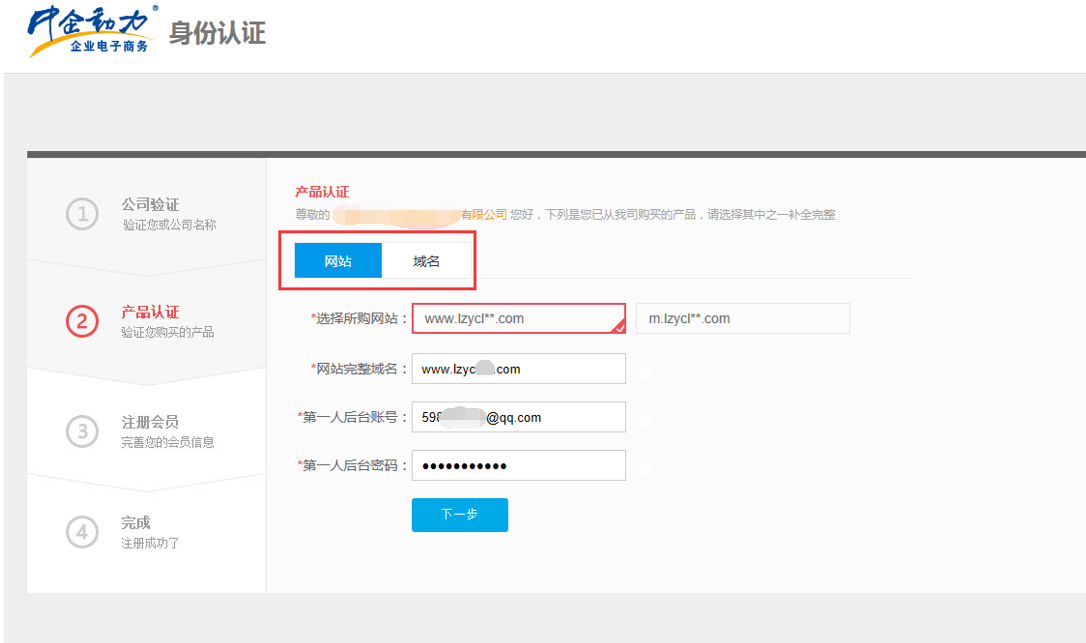Click the step 1 circle icon
Viewport: 1086px width, 643px height.
(x=82, y=214)
